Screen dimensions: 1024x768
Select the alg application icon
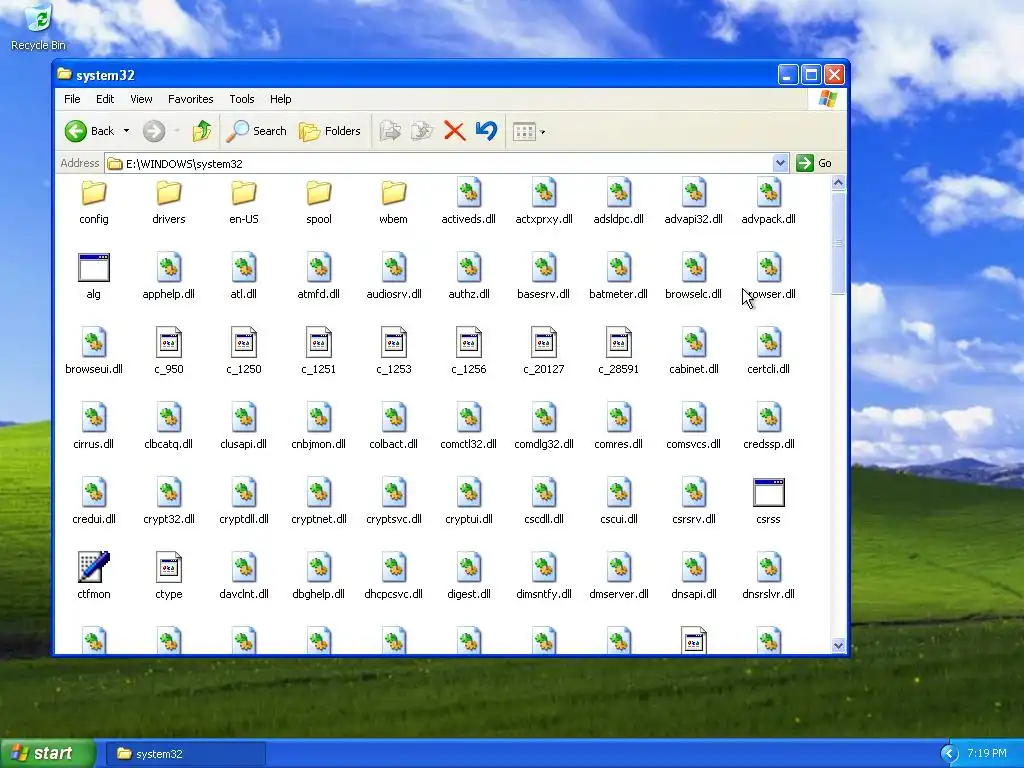pos(94,268)
